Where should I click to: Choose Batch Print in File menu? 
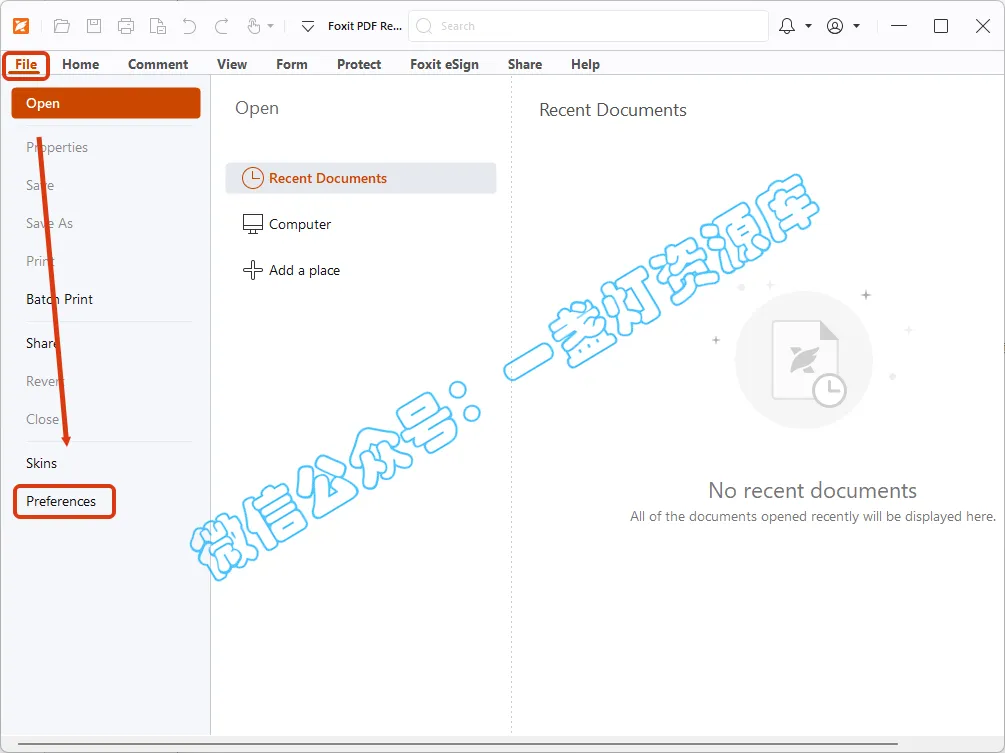(60, 299)
